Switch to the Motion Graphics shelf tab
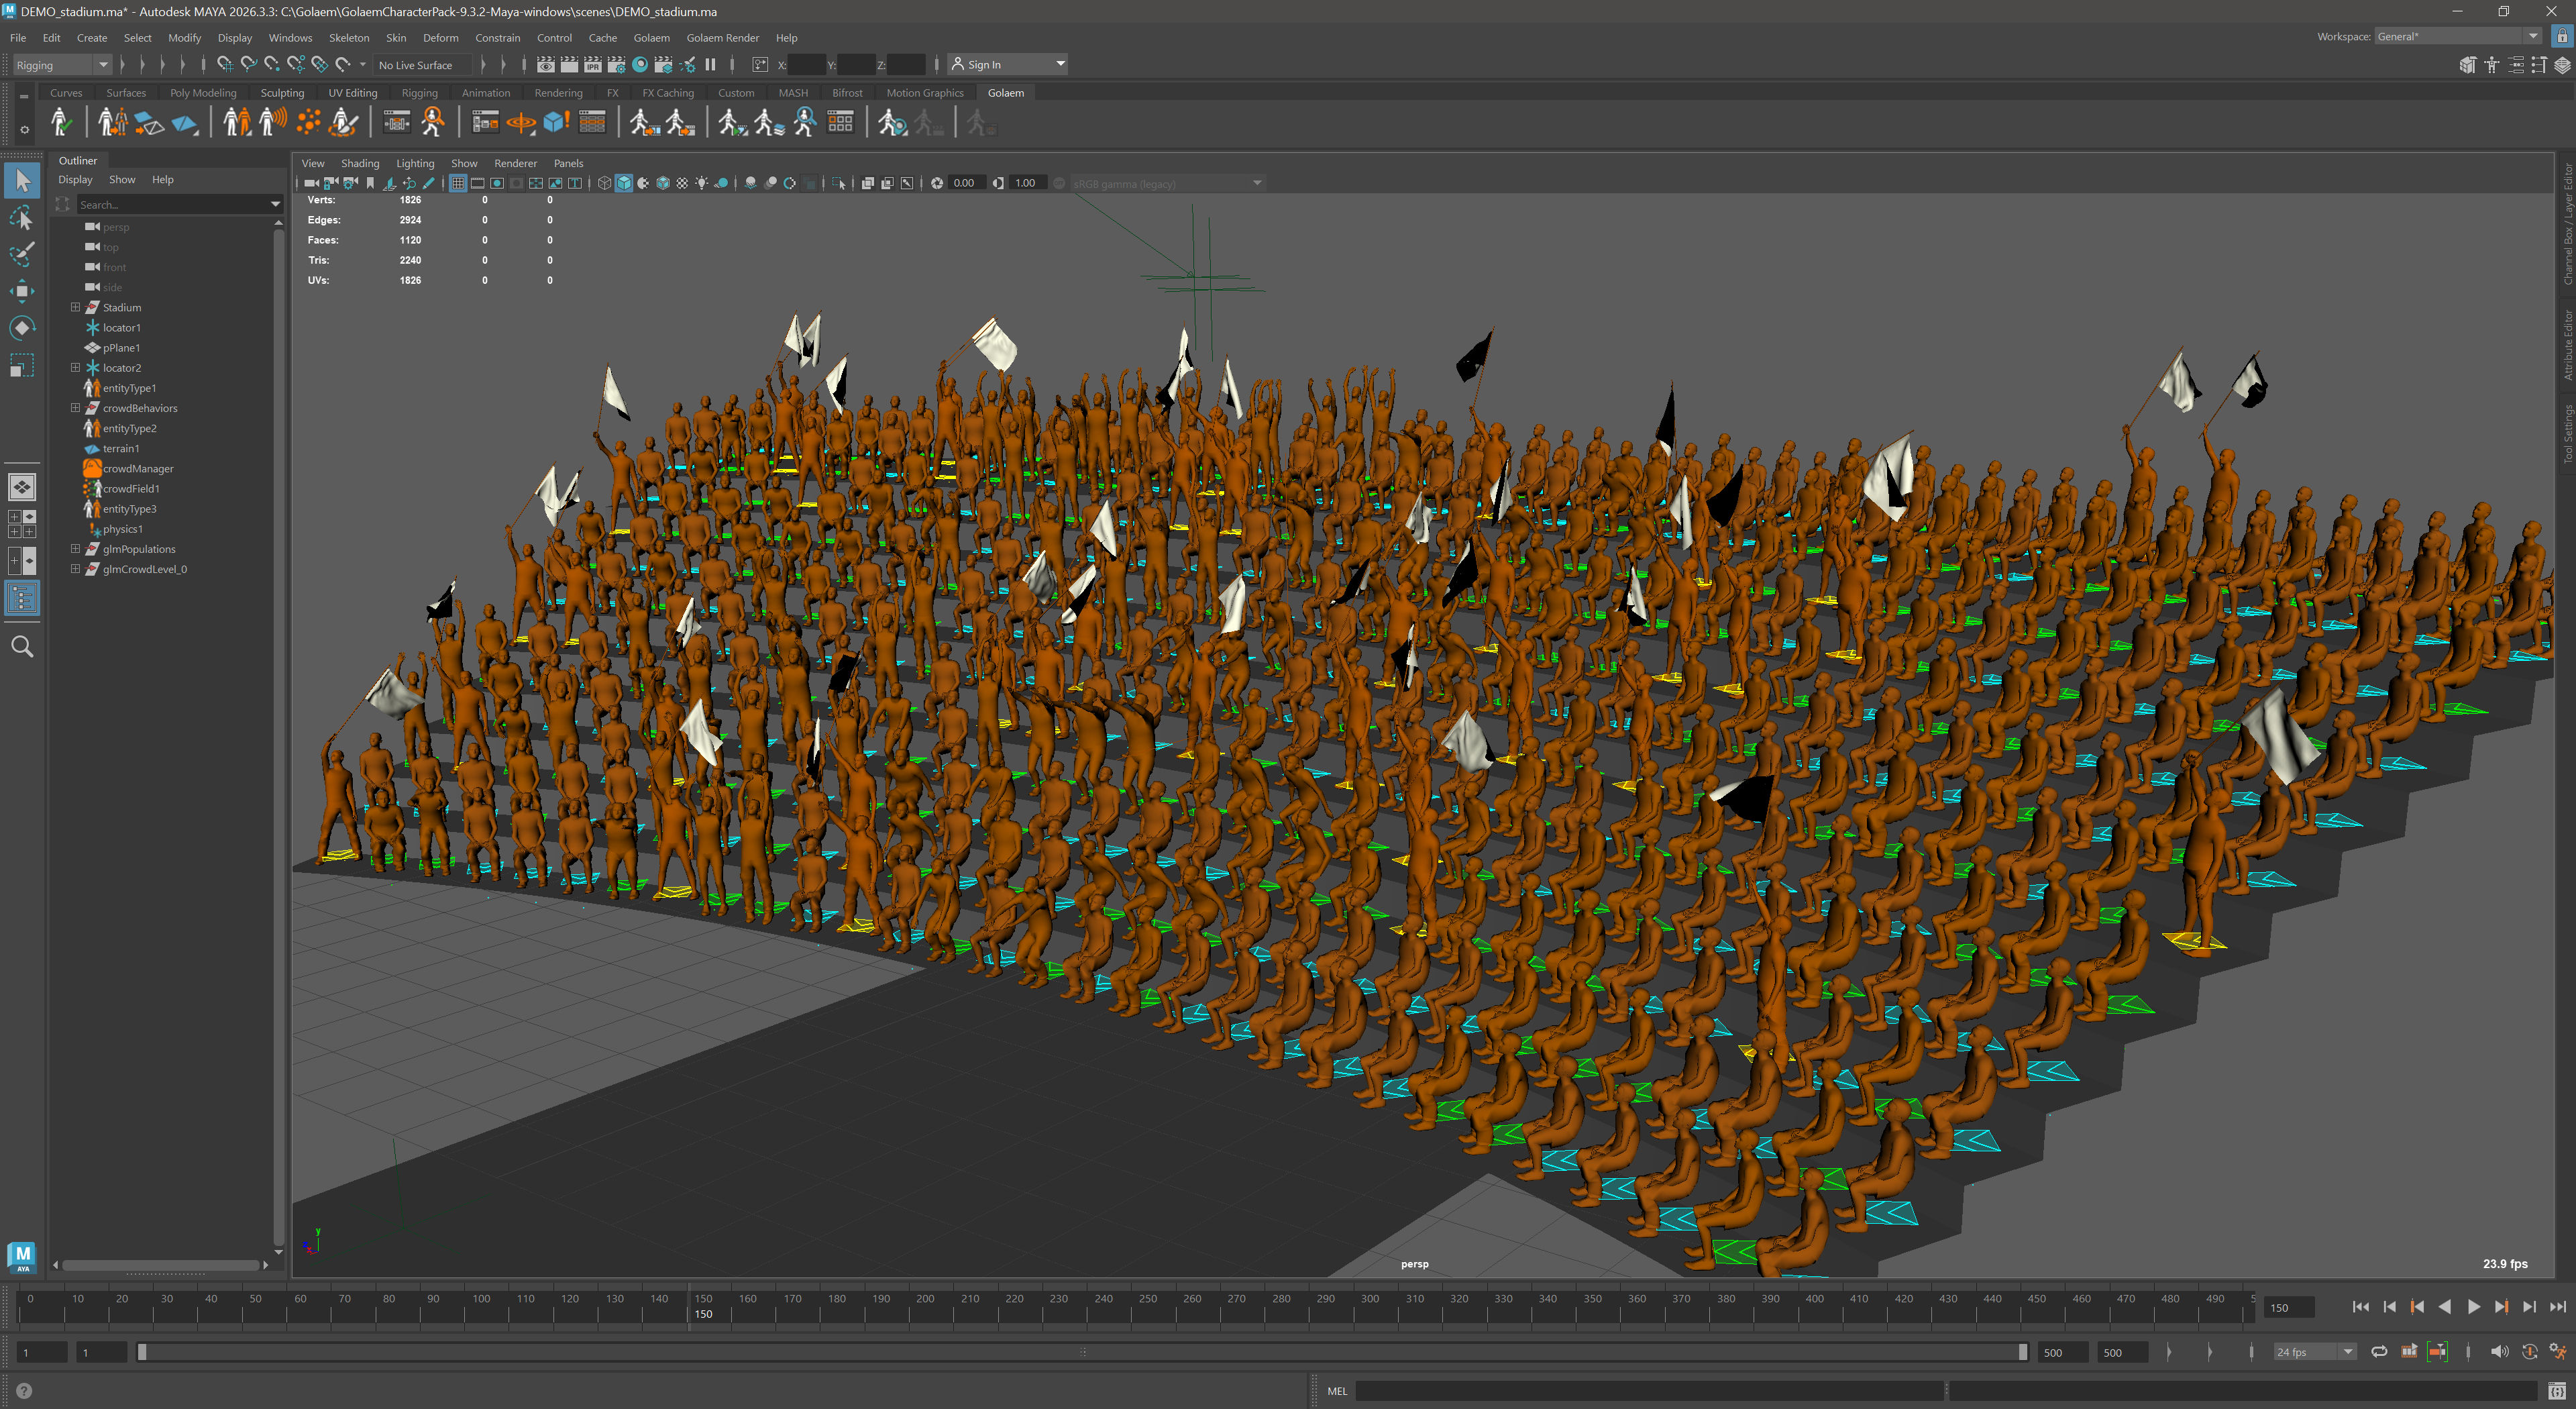This screenshot has height=1409, width=2576. click(924, 93)
